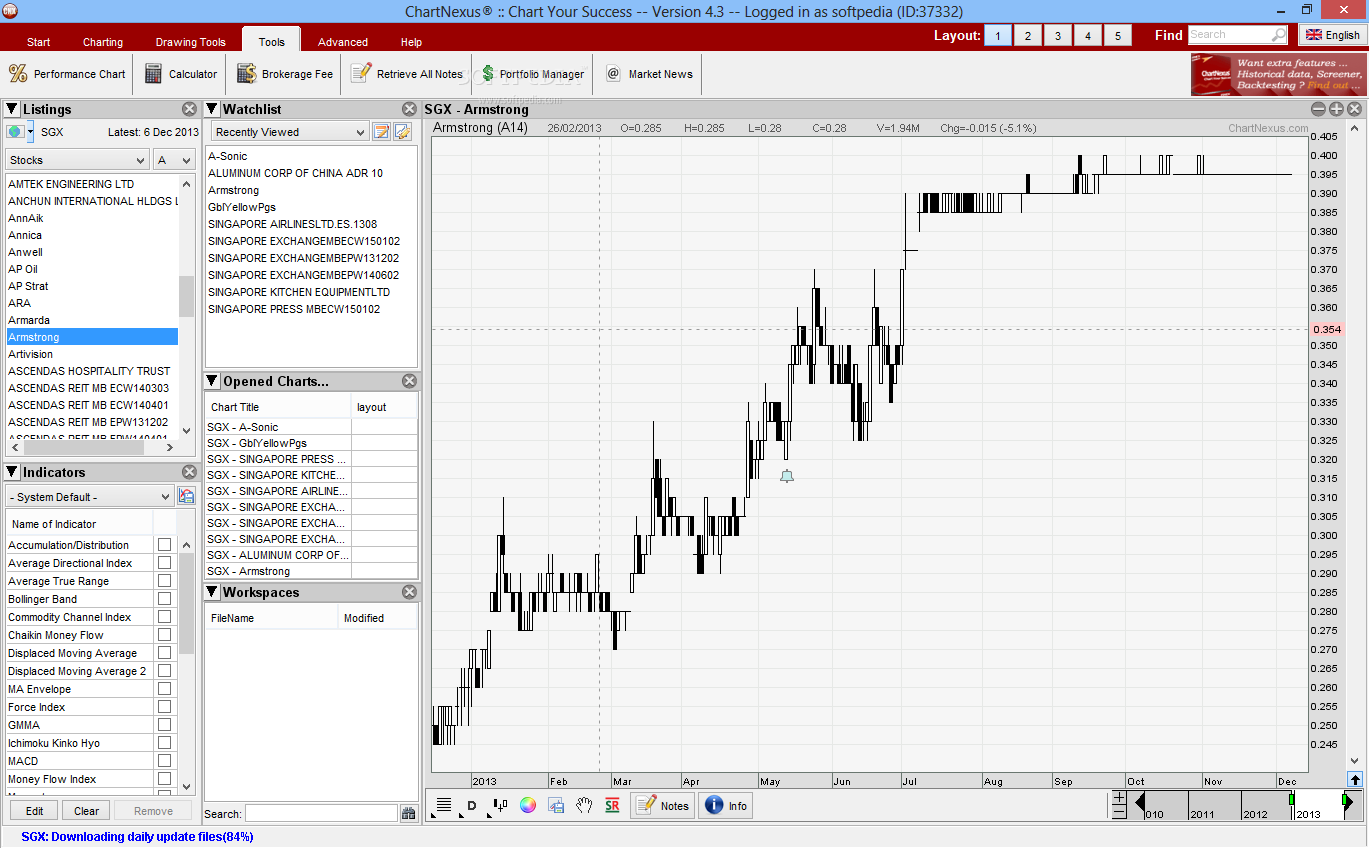Click the binoculars search icon

(408, 814)
